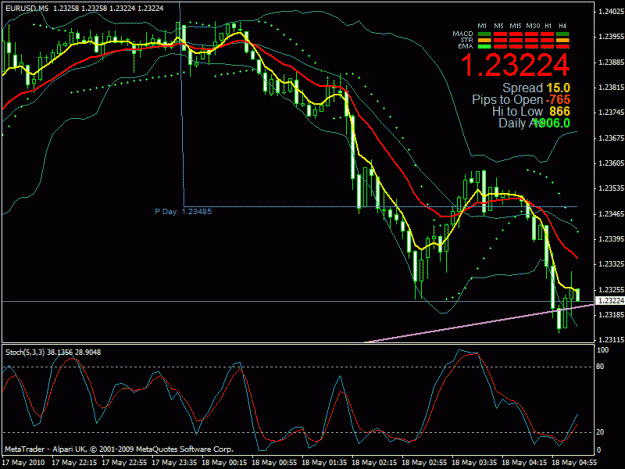
Task: Click the 18 May 04:55 time label
Action: pyautogui.click(x=574, y=463)
